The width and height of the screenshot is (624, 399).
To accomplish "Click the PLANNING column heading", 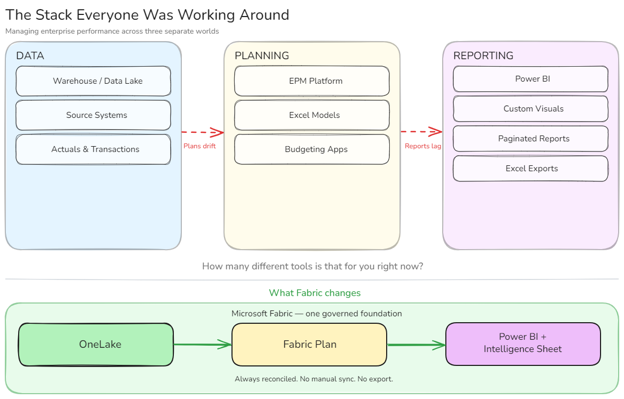I will 262,56.
